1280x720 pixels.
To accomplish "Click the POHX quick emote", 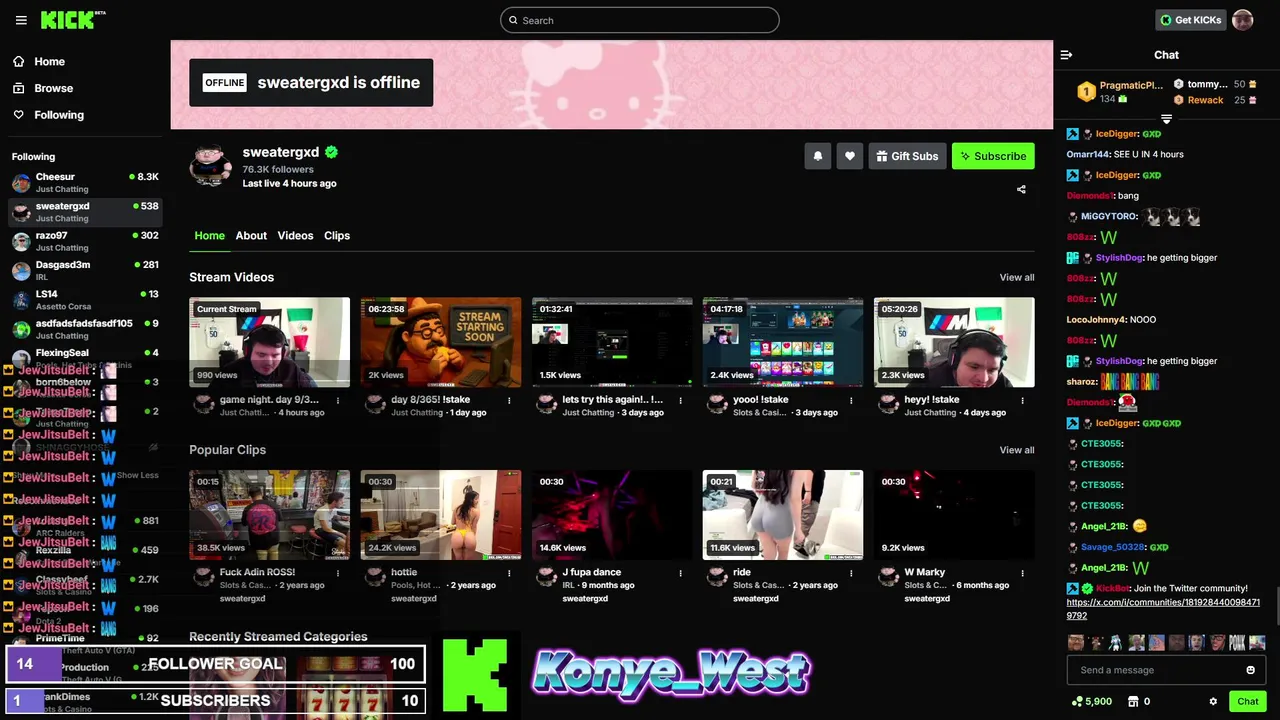I will (1237, 643).
